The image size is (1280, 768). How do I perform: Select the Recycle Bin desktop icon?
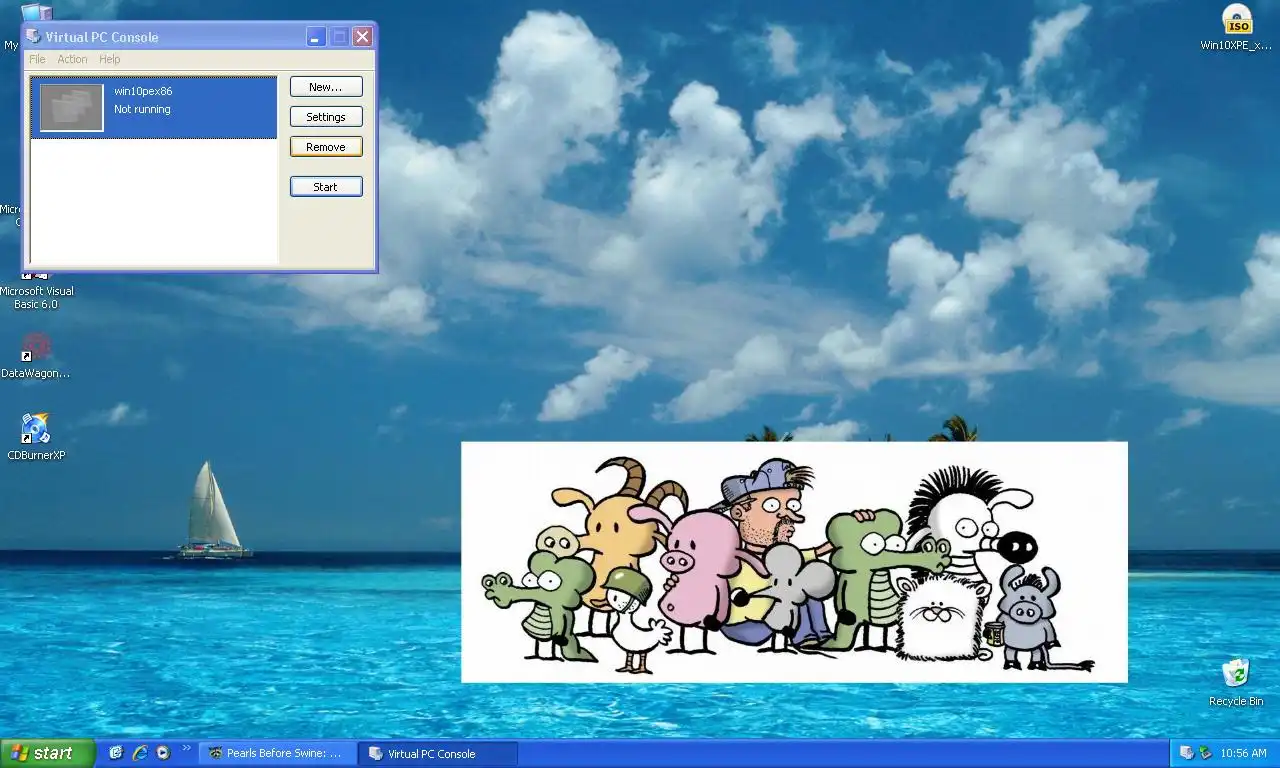point(1236,682)
